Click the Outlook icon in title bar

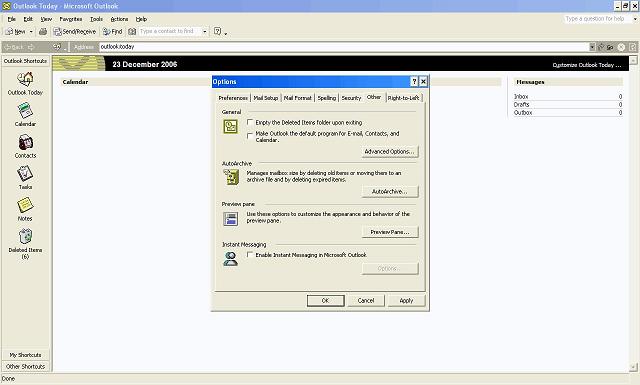point(7,6)
